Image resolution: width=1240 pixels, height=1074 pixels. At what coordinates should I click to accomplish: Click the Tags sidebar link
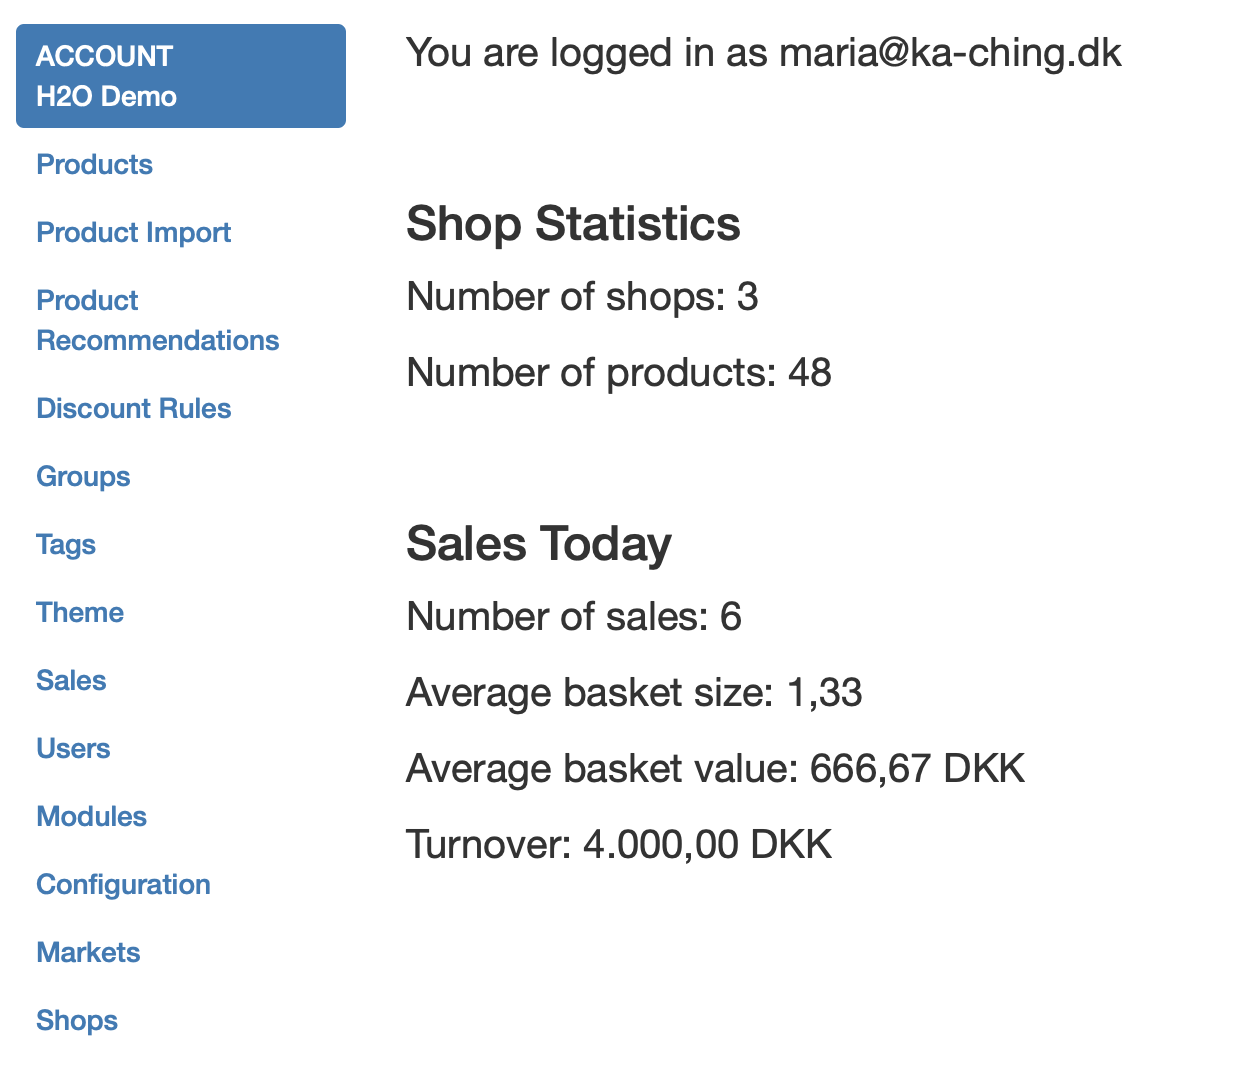point(66,544)
